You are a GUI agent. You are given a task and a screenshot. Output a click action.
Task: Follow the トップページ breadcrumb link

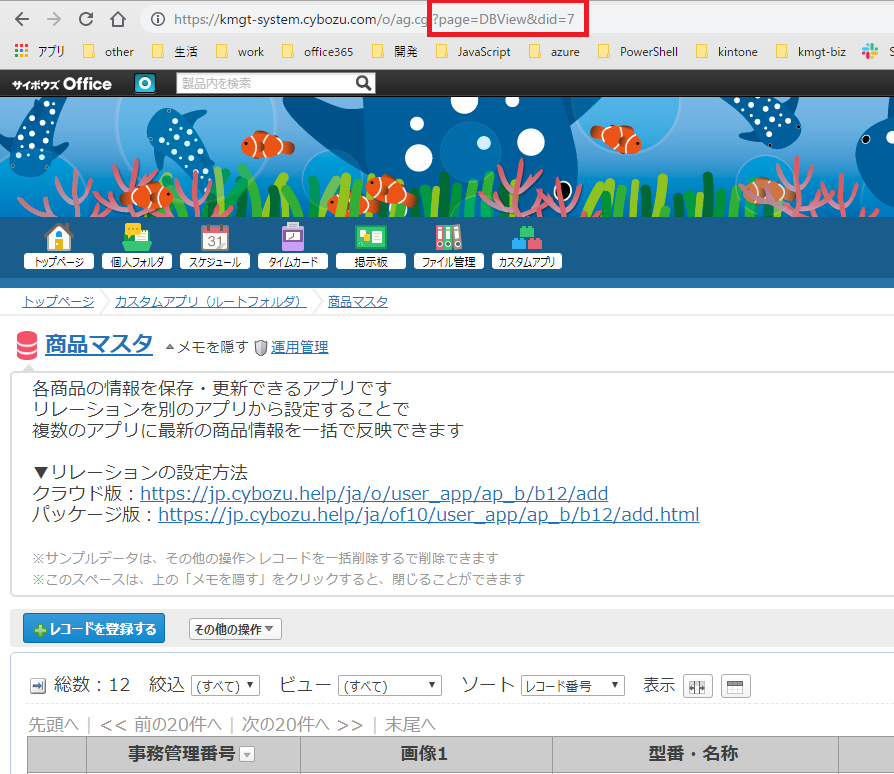[x=58, y=302]
